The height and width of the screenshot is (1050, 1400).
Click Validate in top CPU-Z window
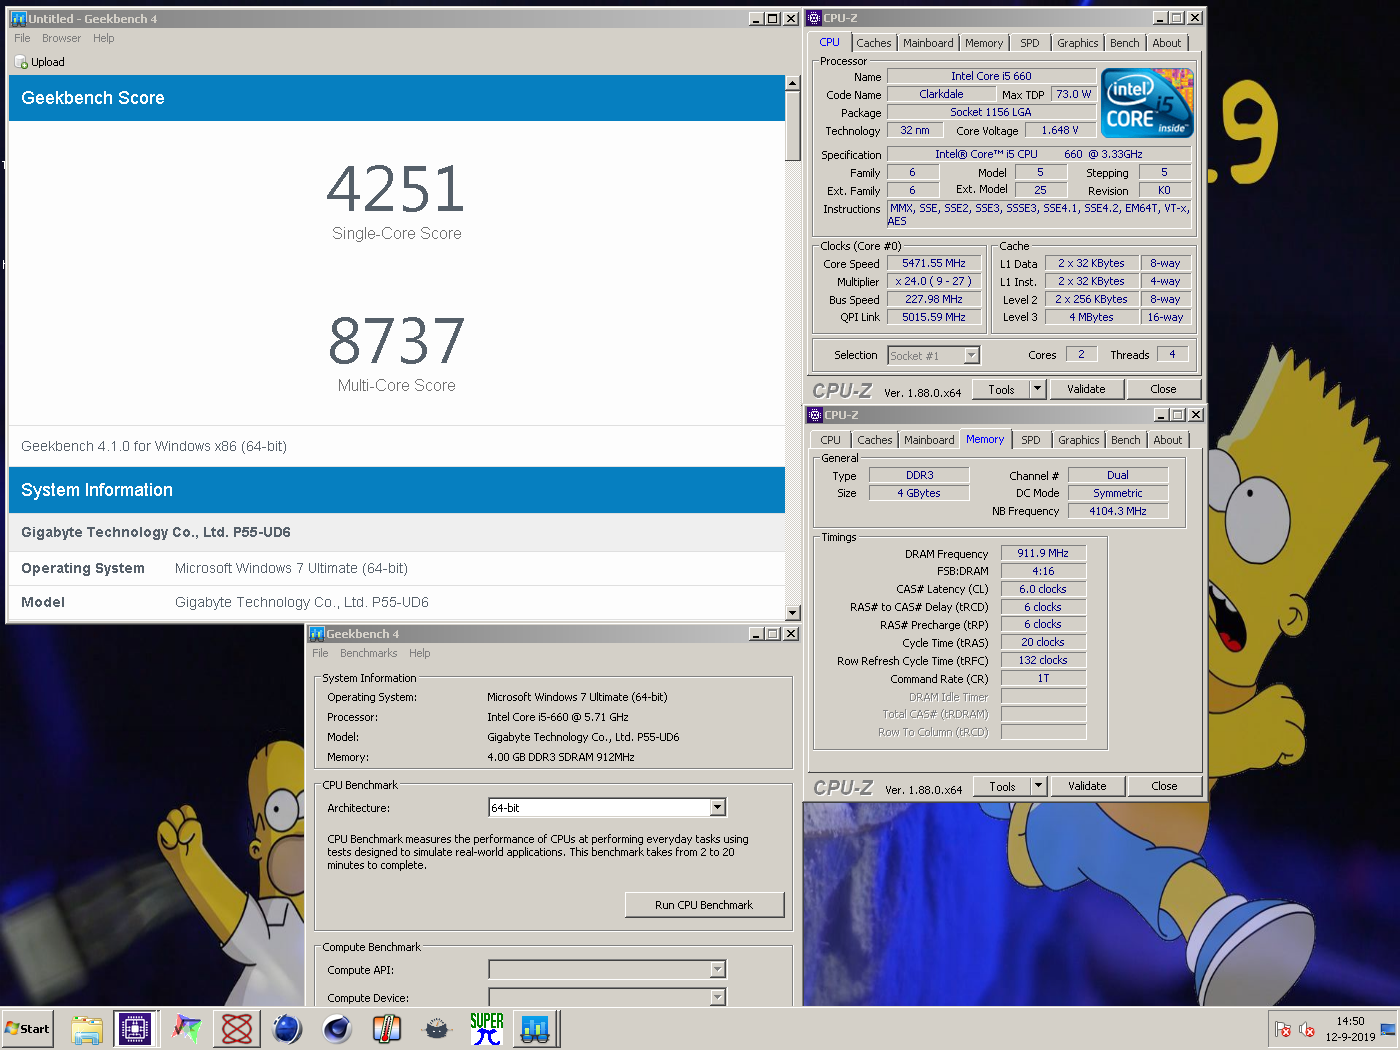point(1086,389)
